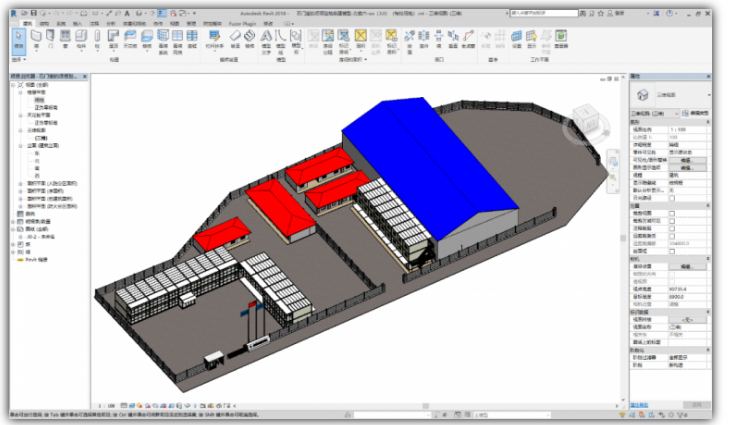Screen dimensions: 732x425
Task: Toggle the Annotation Crop checkbox
Action: pyautogui.click(x=672, y=228)
